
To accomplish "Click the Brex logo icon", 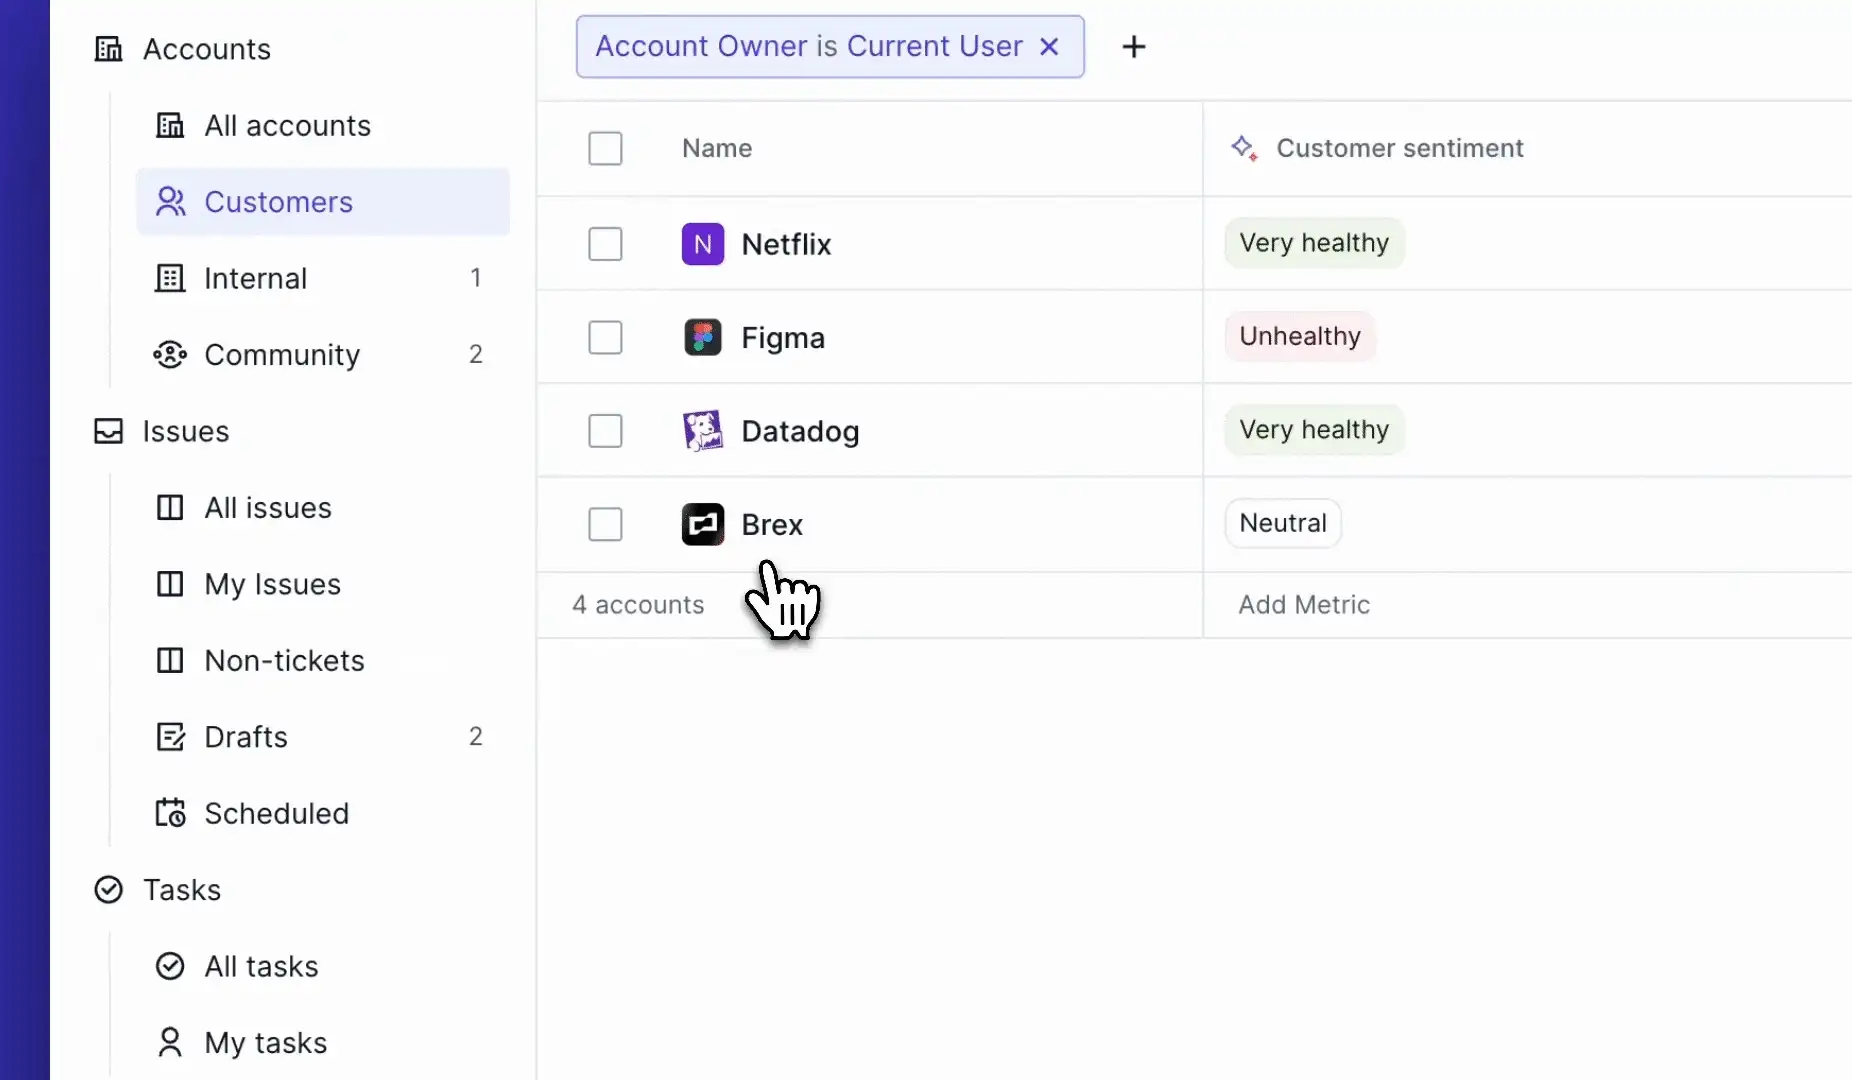I will 703,524.
